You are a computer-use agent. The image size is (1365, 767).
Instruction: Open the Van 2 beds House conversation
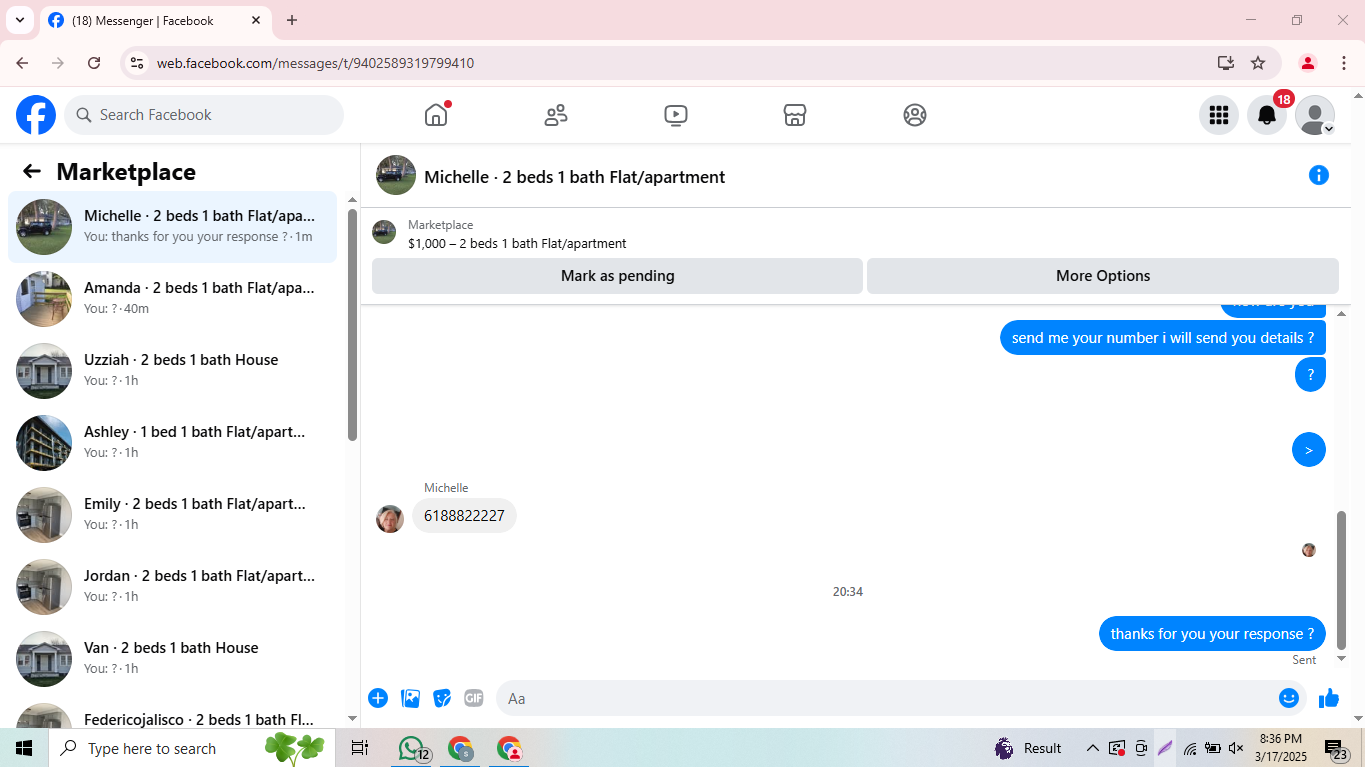click(x=172, y=659)
